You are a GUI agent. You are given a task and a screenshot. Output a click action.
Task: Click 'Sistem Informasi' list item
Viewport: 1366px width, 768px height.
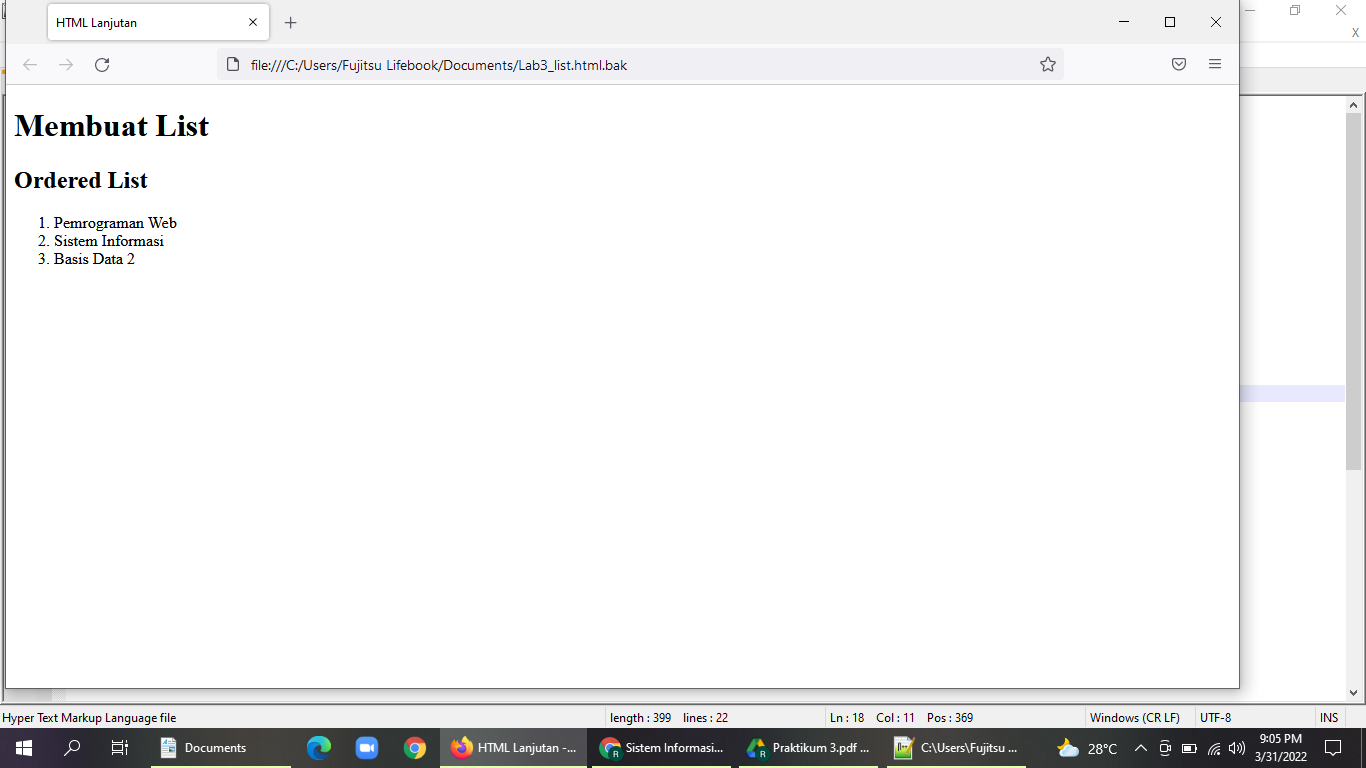click(109, 241)
